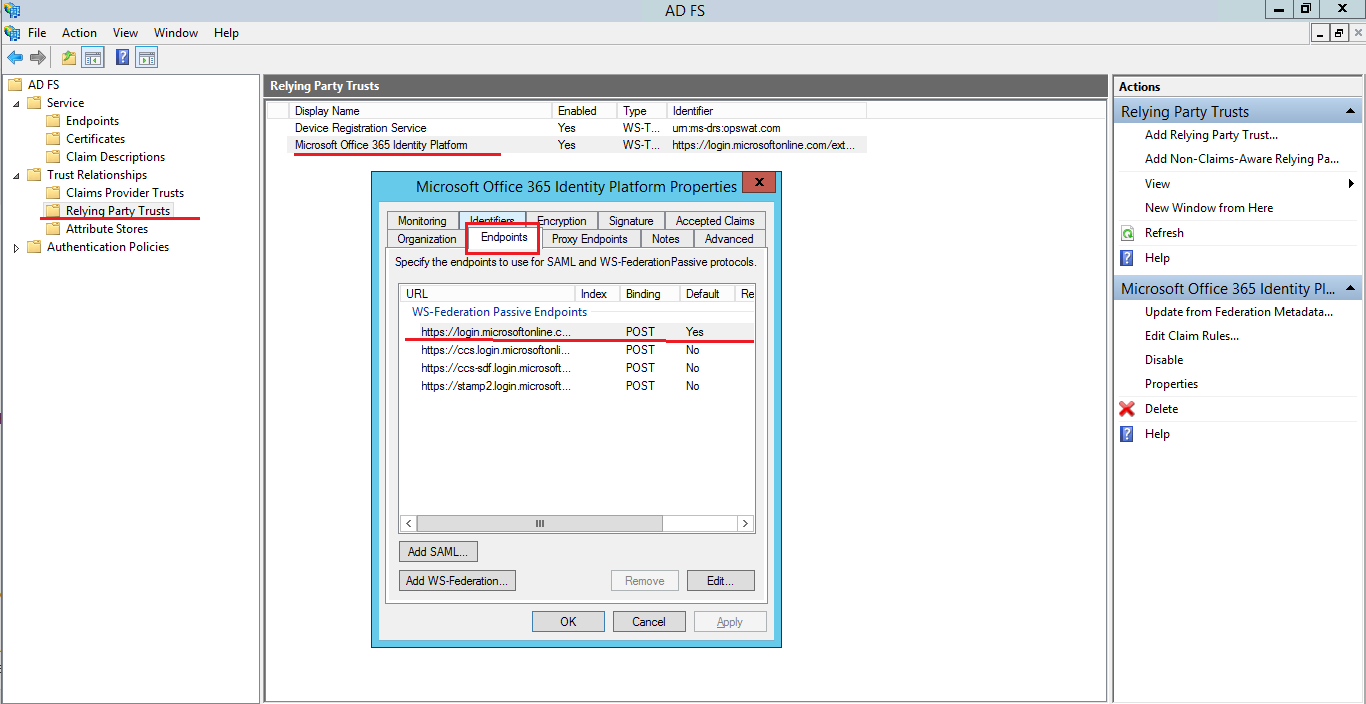Viewport: 1366px width, 704px height.
Task: Click the toolbar Help question mark icon
Action: (x=122, y=57)
